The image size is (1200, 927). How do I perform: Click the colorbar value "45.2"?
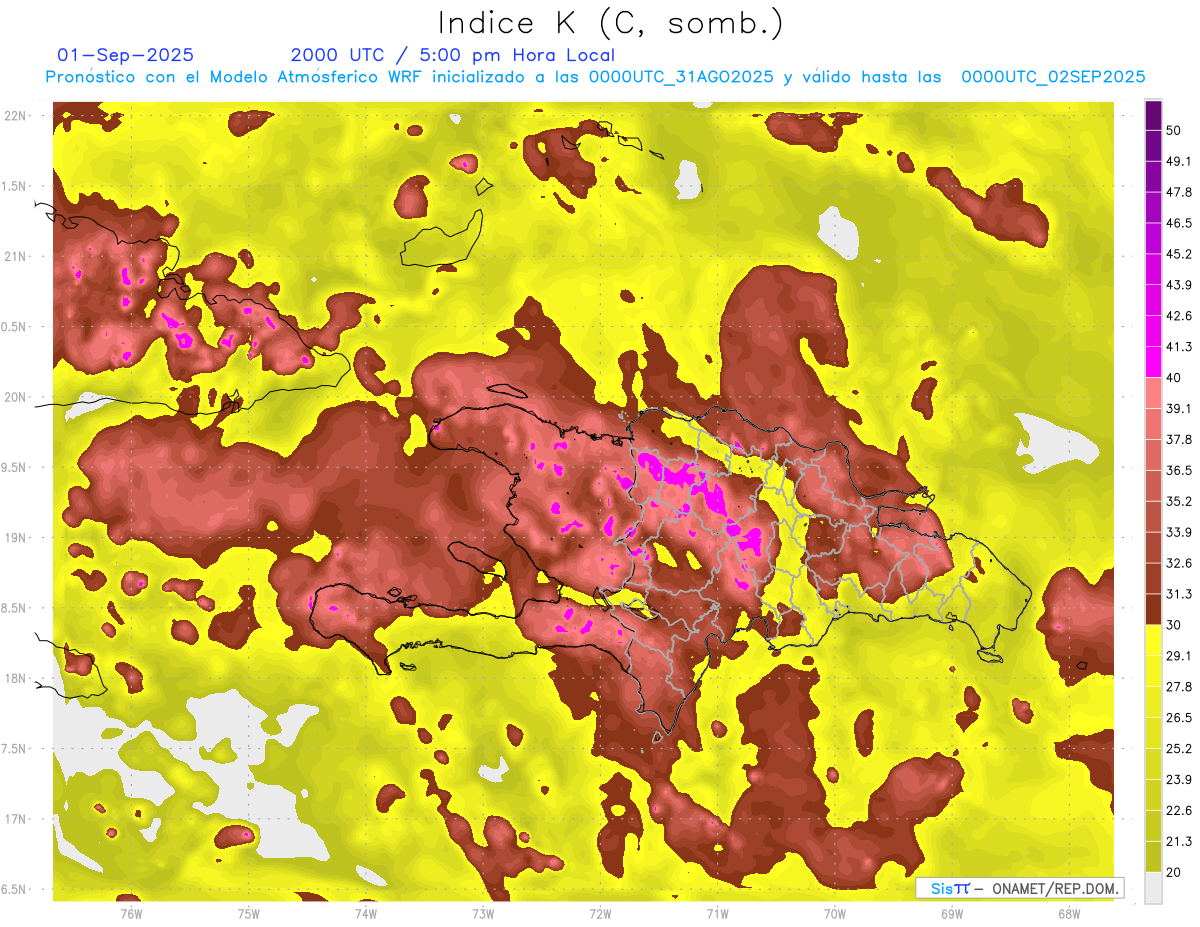pos(1178,254)
